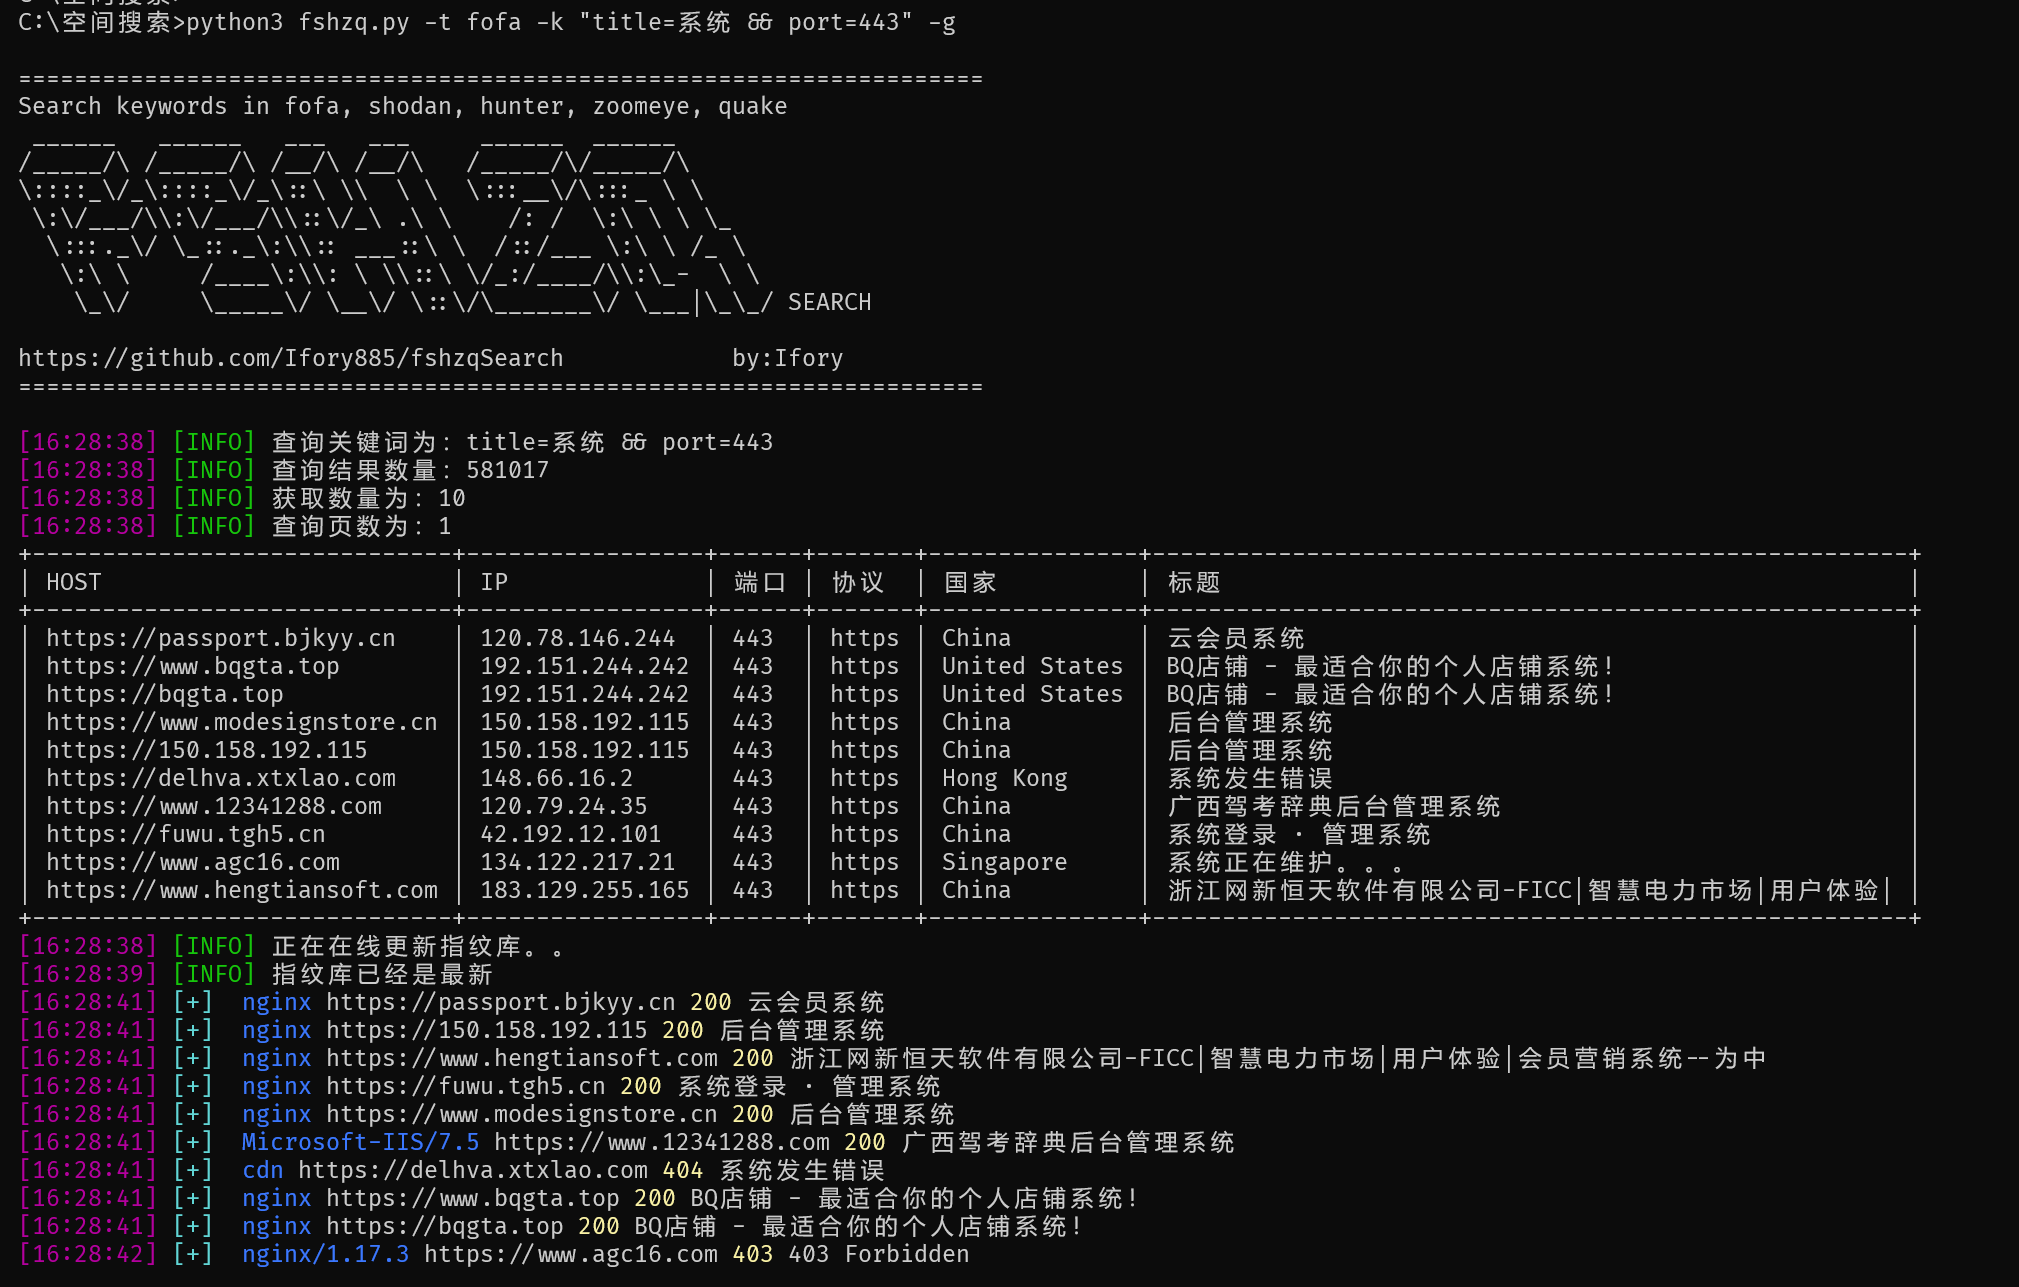This screenshot has height=1287, width=2019.
Task: Click the GitHub fshzqSearch repository URL
Action: tap(290, 358)
